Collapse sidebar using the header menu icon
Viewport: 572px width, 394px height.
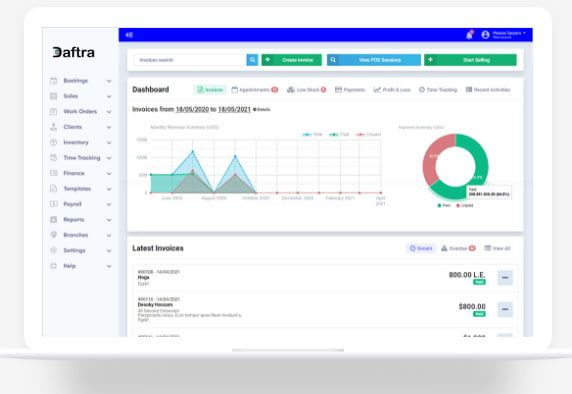pyautogui.click(x=129, y=35)
